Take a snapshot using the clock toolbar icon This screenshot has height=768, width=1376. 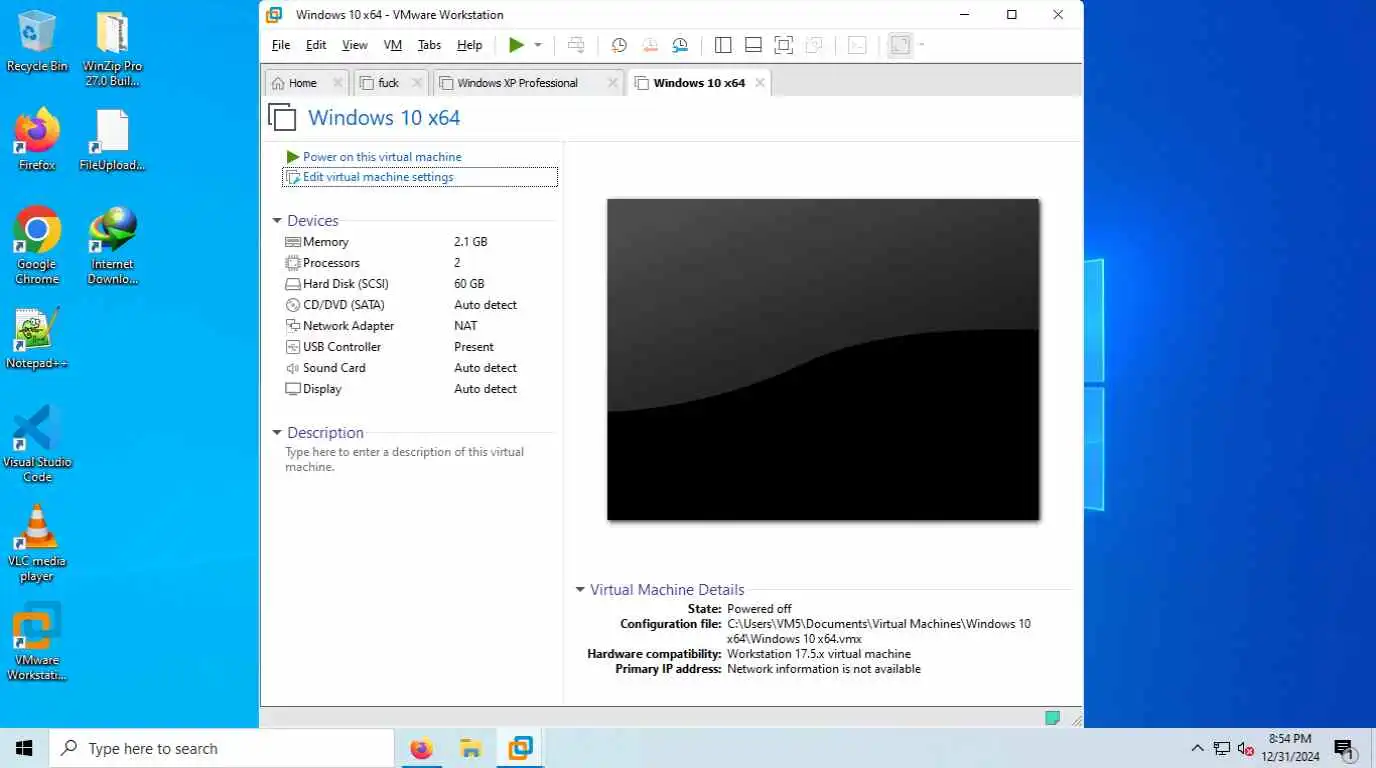pos(619,45)
